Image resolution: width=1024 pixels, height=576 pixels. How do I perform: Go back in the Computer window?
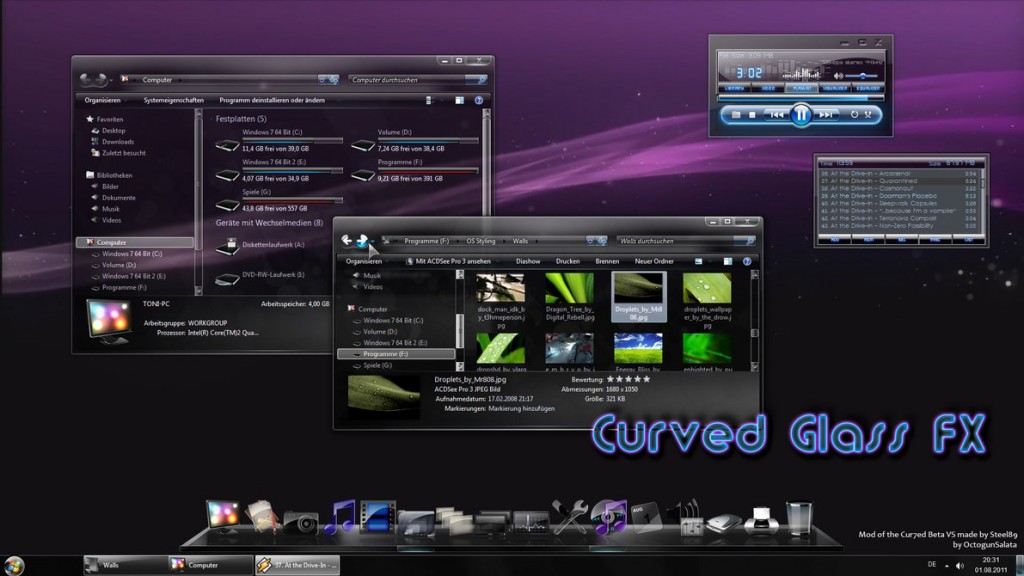(x=87, y=80)
